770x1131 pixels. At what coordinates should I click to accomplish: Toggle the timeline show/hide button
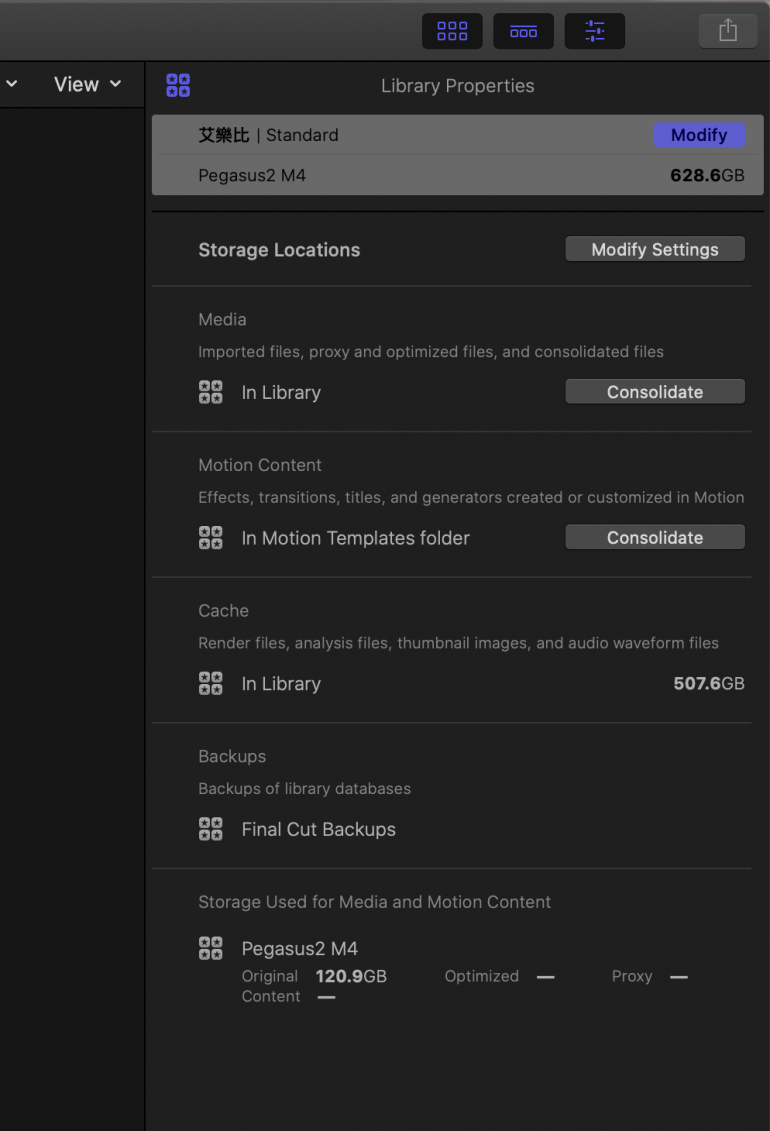tap(523, 31)
